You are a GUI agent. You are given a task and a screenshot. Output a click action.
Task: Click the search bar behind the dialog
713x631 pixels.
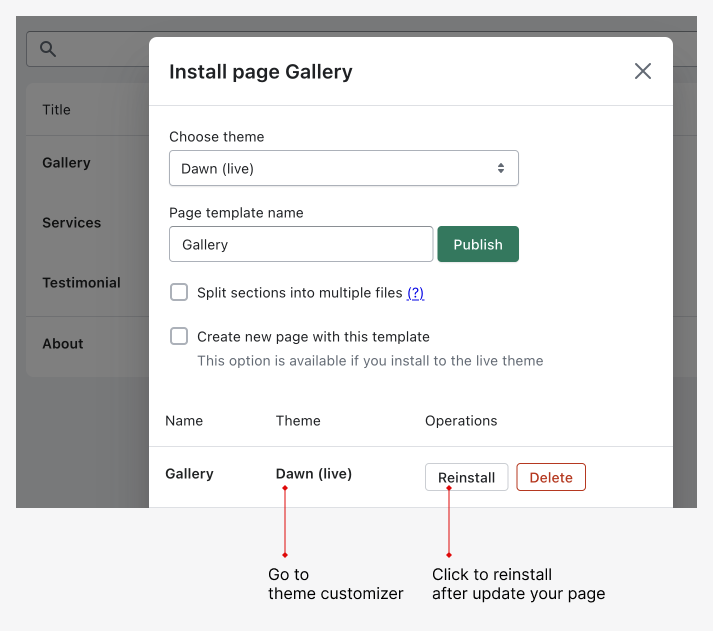point(100,49)
